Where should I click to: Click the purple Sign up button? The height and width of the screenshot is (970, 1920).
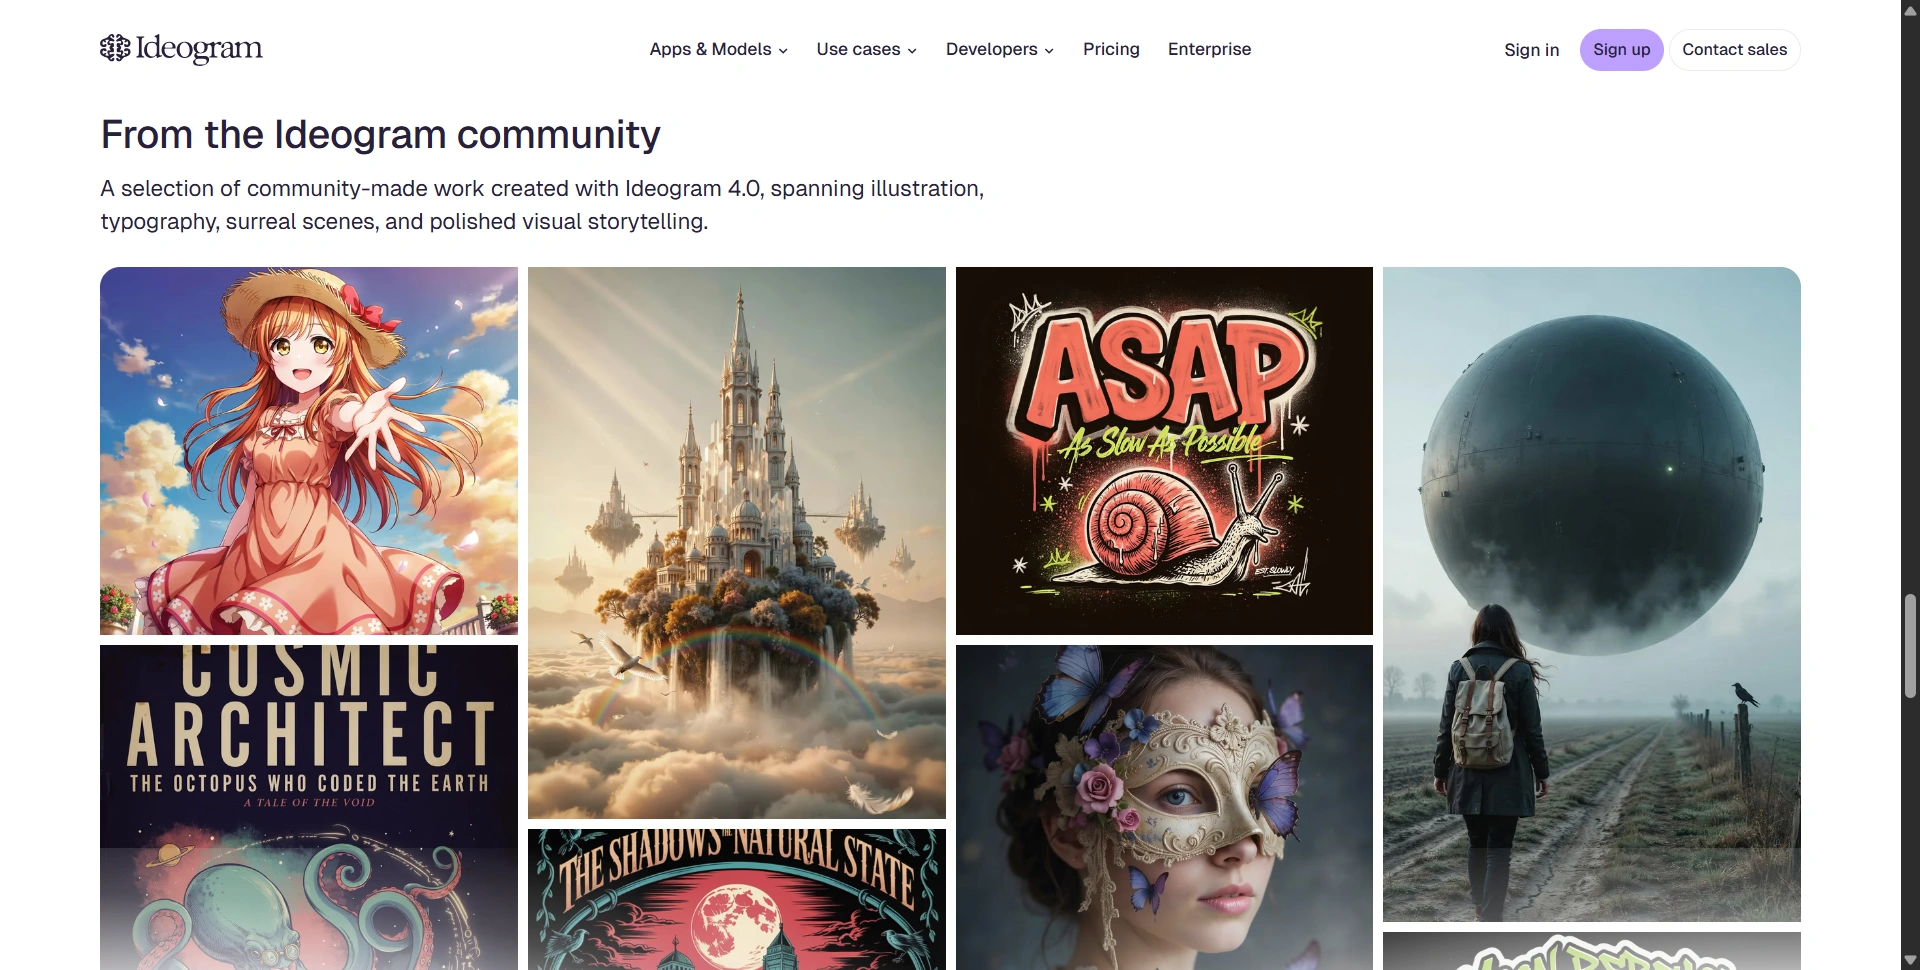coord(1621,50)
